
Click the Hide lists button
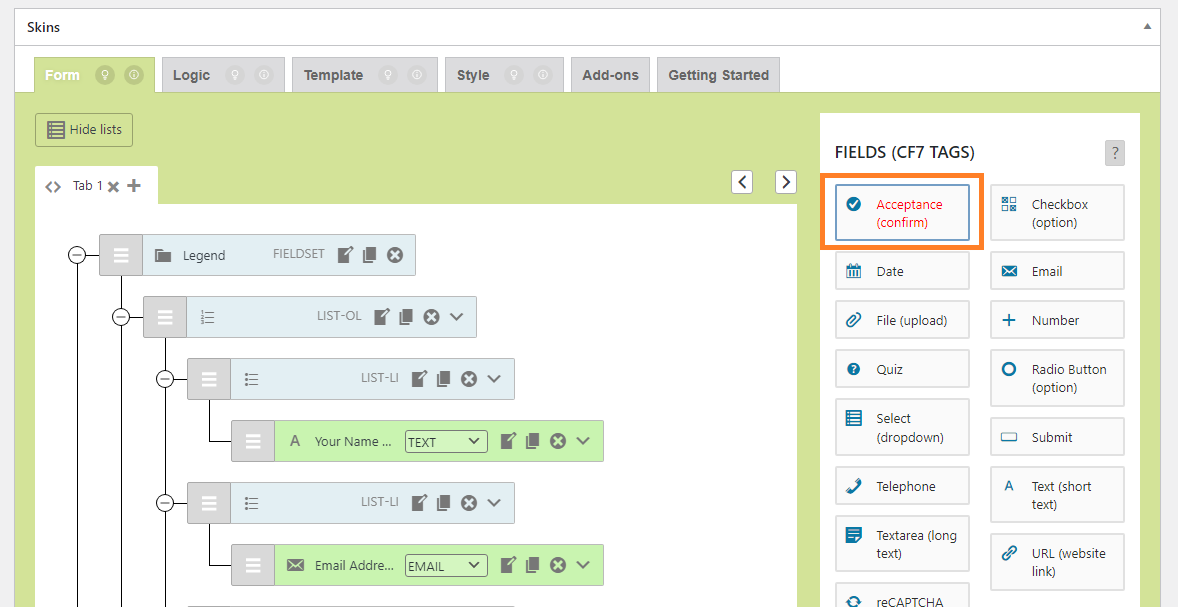pos(84,130)
